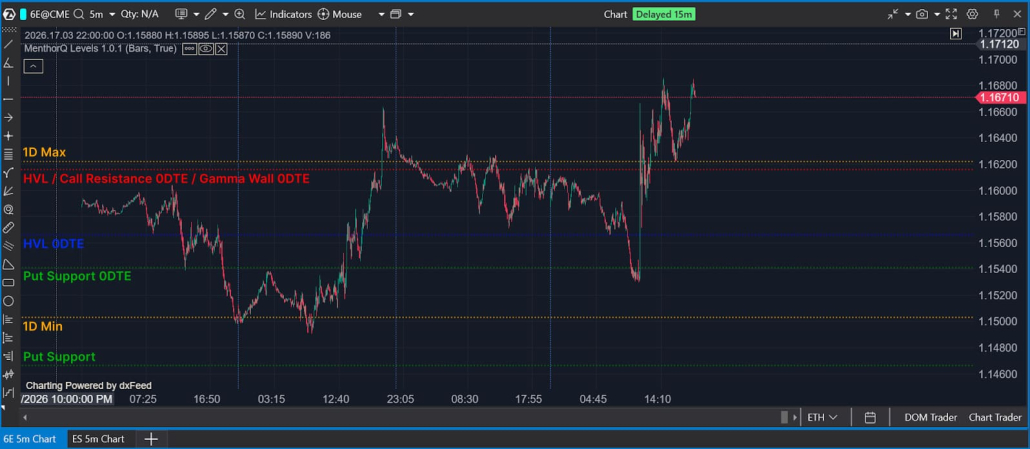
Task: Select the pencil drawing tool icon
Action: click(x=211, y=14)
